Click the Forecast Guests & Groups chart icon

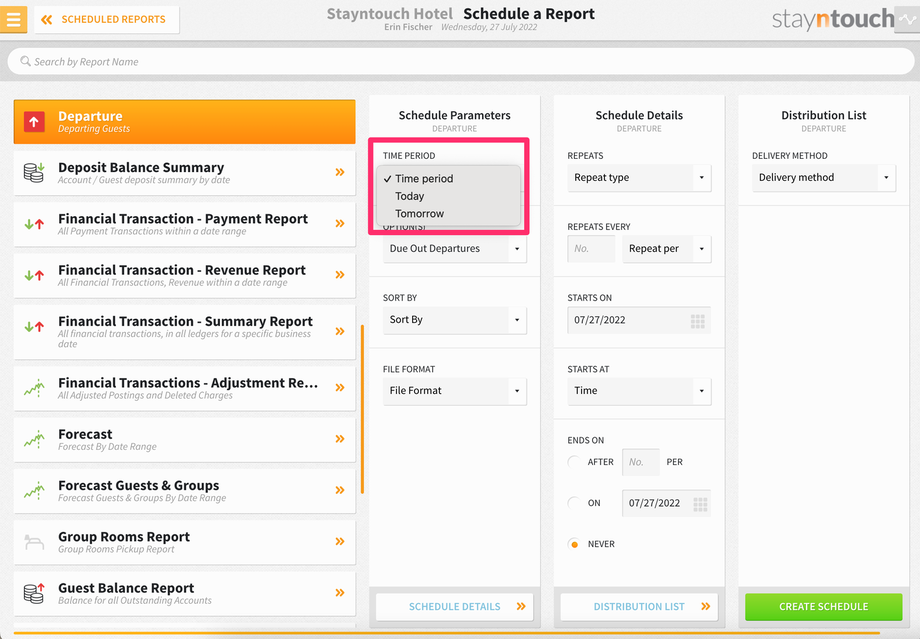click(34, 490)
